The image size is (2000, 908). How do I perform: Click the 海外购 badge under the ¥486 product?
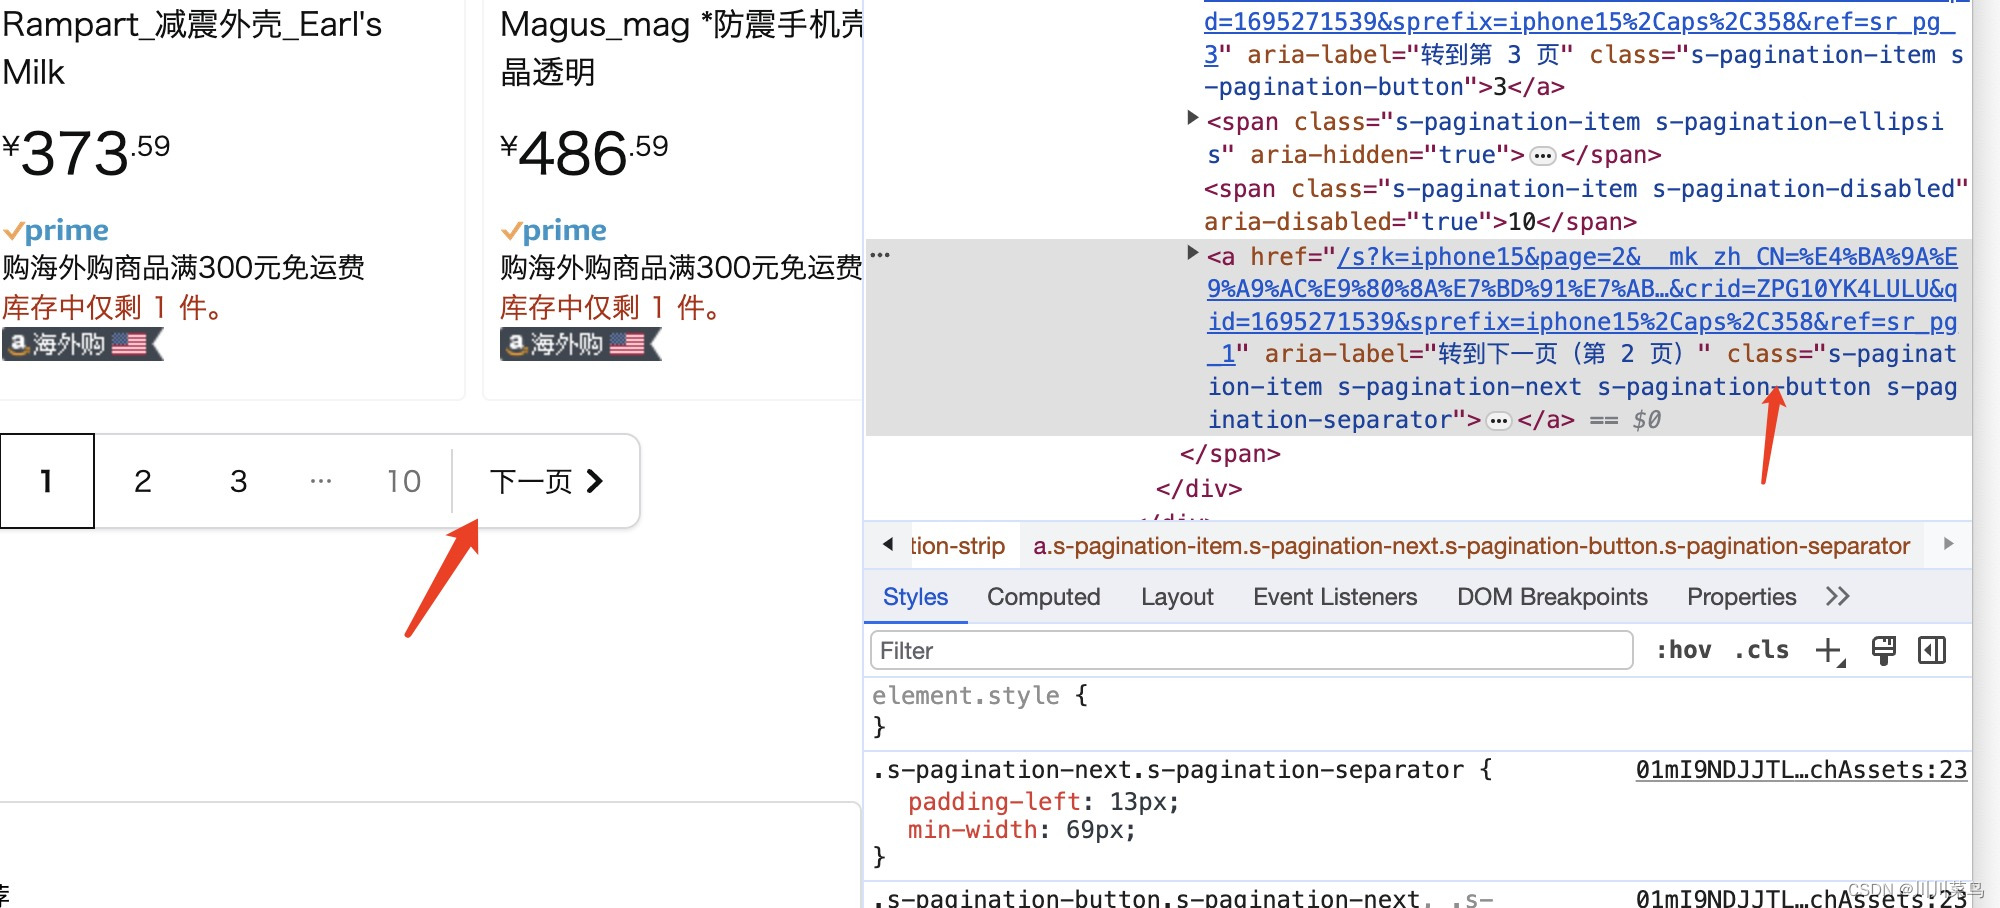point(580,345)
